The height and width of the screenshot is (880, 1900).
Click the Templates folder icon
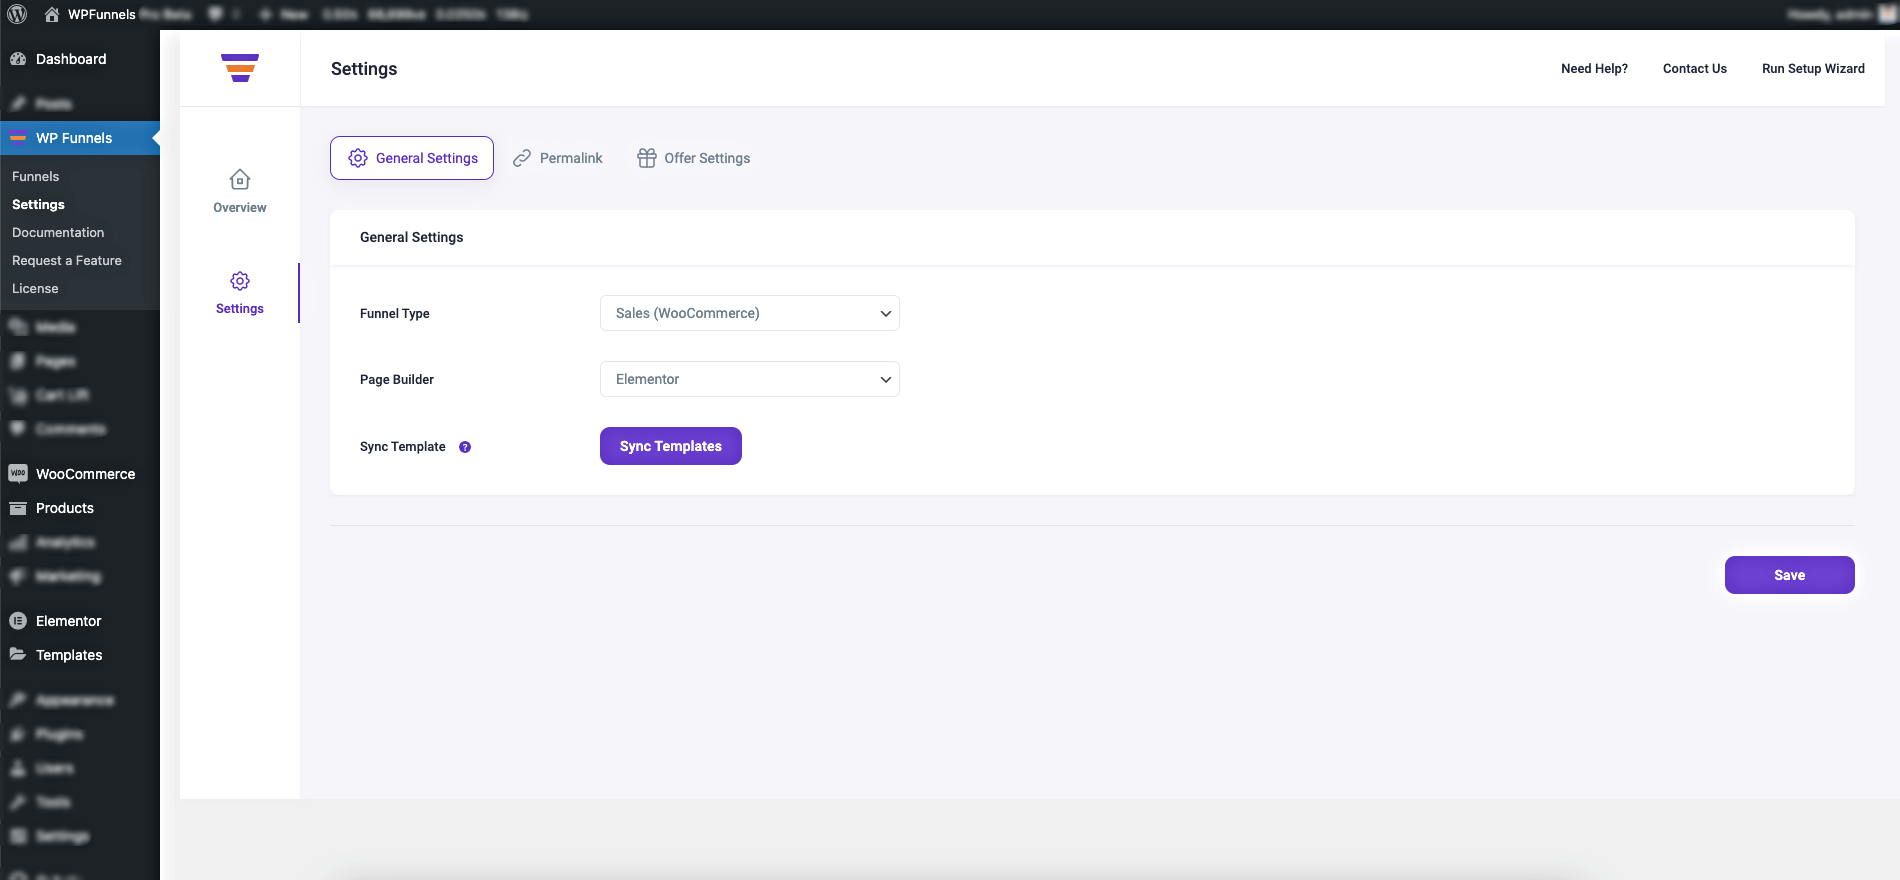coord(18,654)
